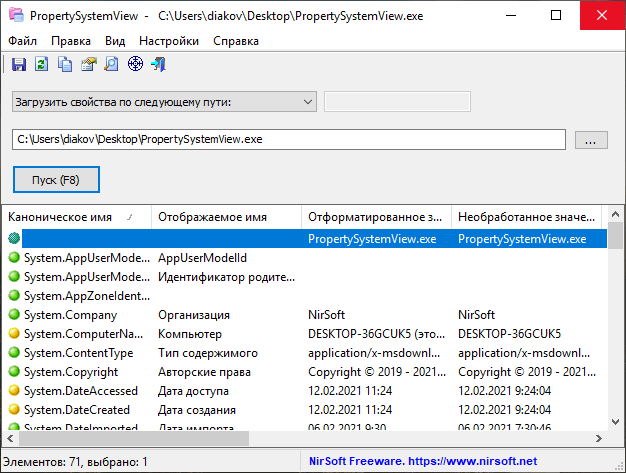Click the 'AppUserModelId' display name cell

click(x=202, y=258)
